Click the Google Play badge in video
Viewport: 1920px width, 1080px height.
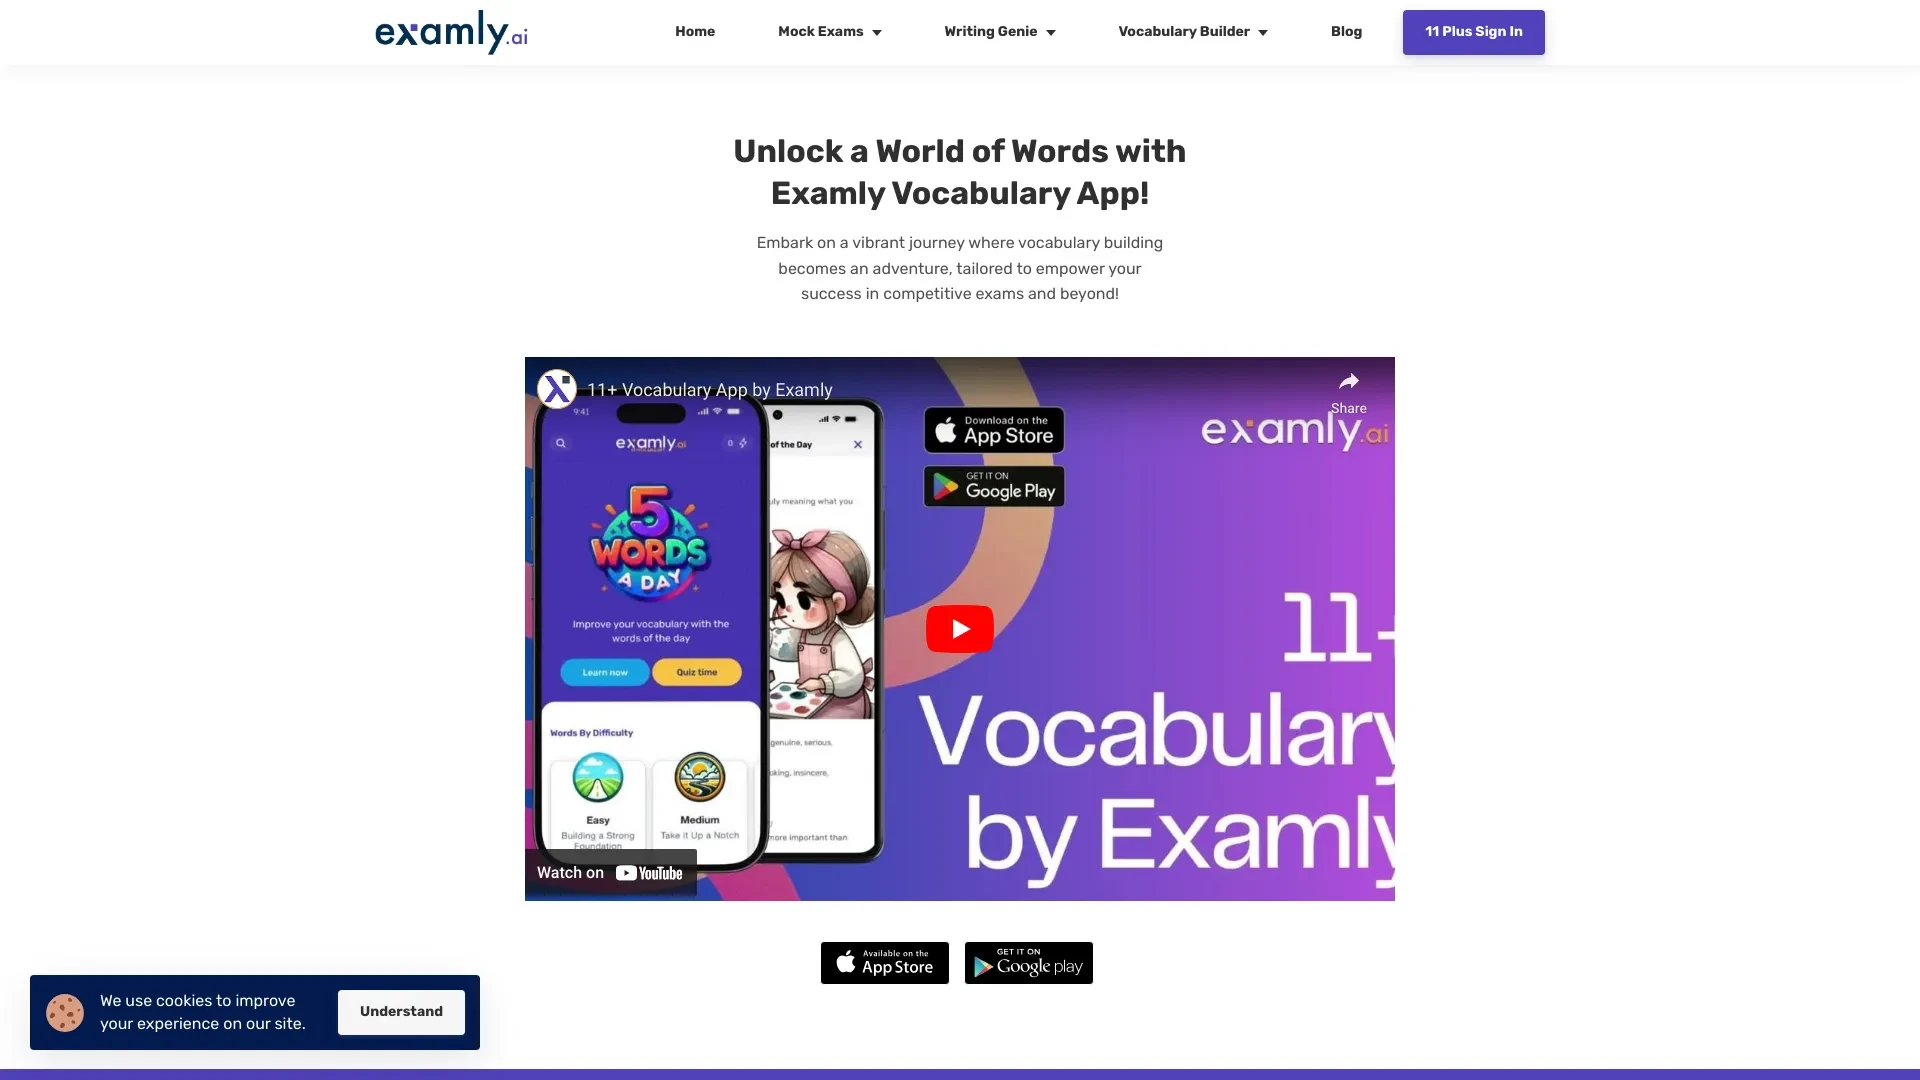(993, 487)
